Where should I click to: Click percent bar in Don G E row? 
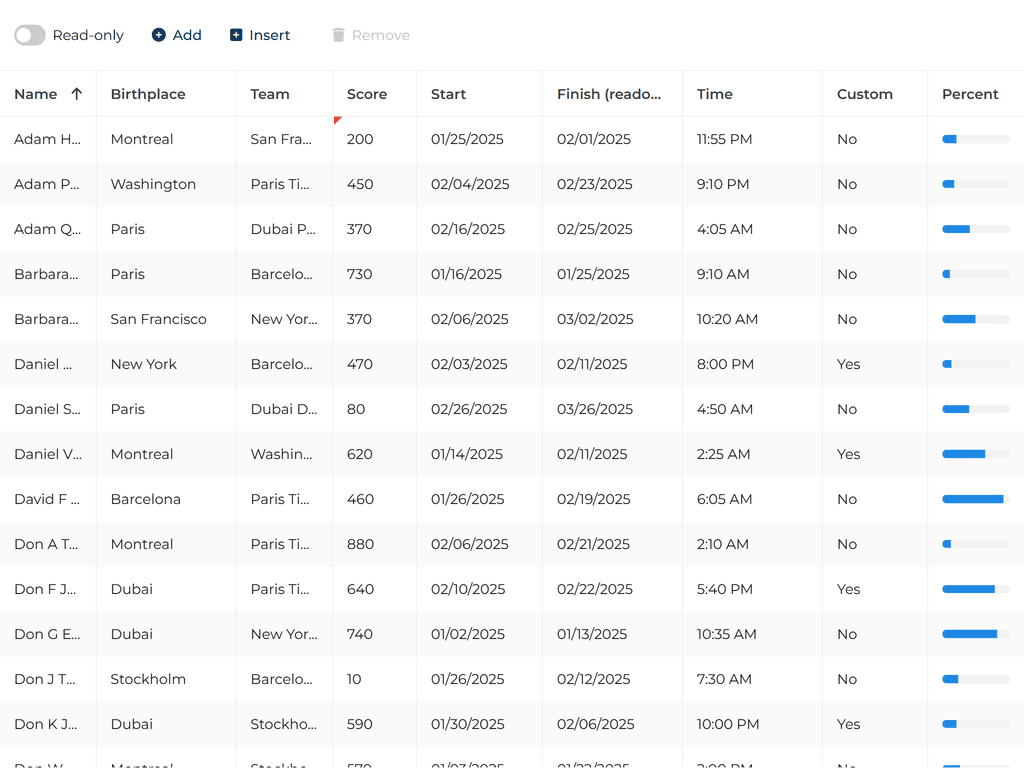pos(975,634)
